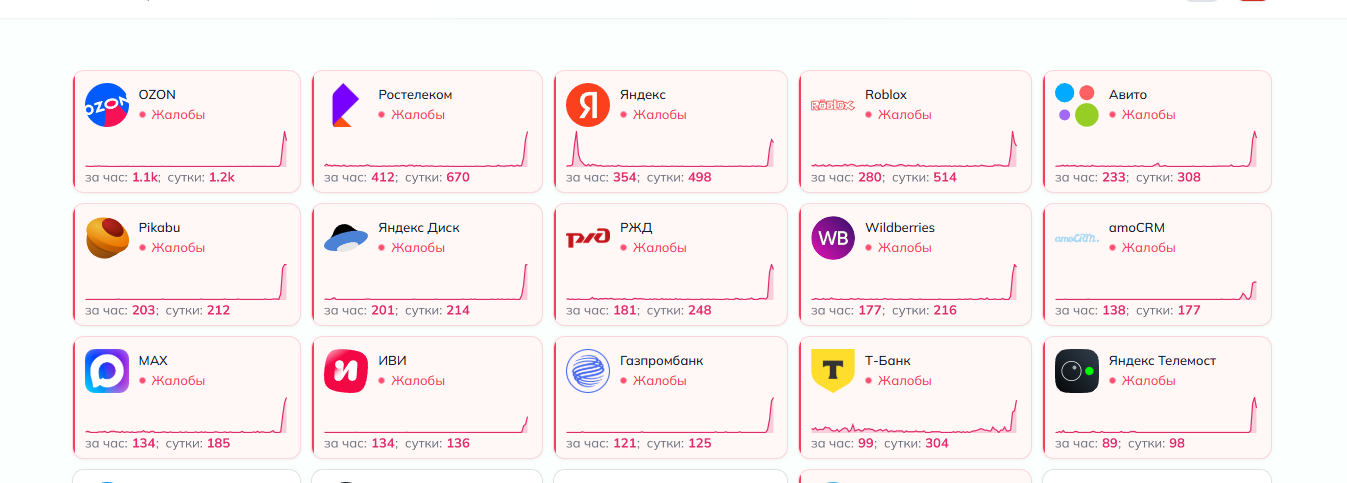Choose the ИВИ pink icon
The image size is (1347, 483).
(x=346, y=371)
